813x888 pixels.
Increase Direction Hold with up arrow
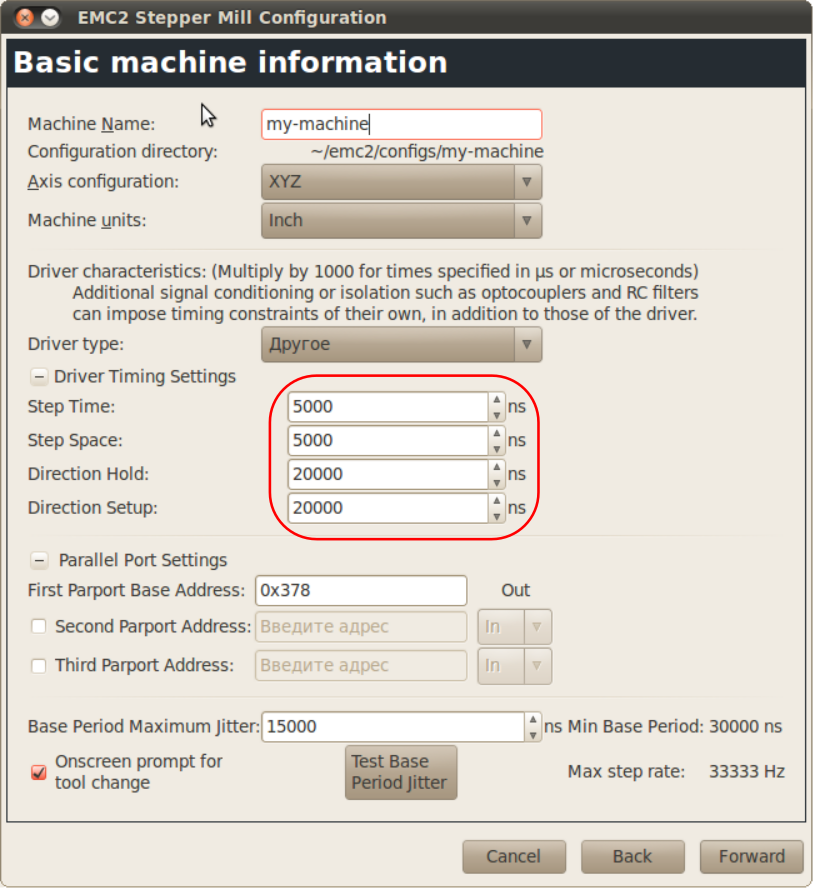[497, 467]
